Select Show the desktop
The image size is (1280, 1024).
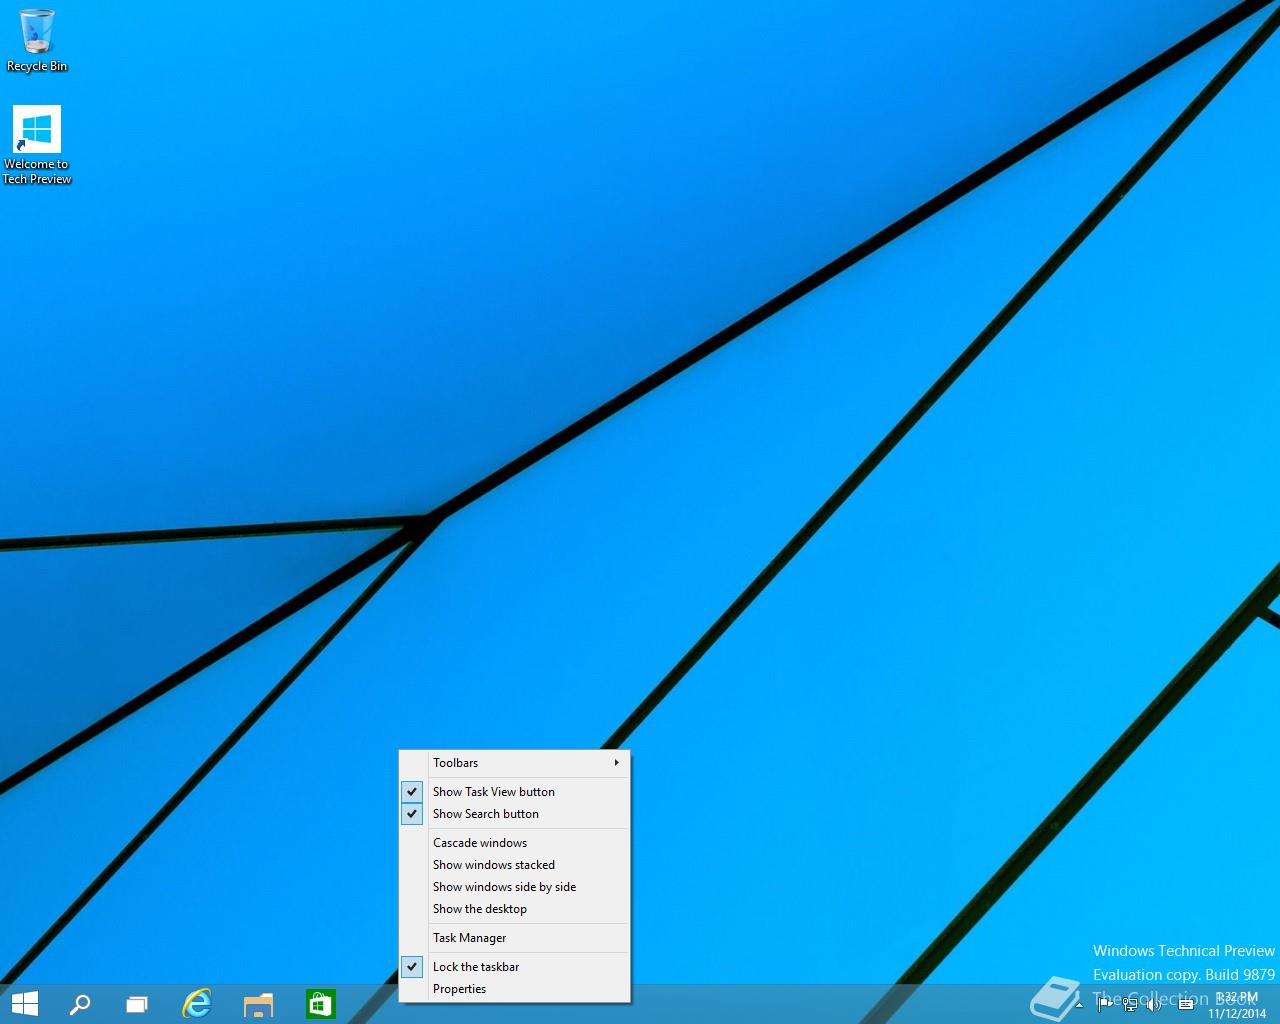click(x=515, y=909)
